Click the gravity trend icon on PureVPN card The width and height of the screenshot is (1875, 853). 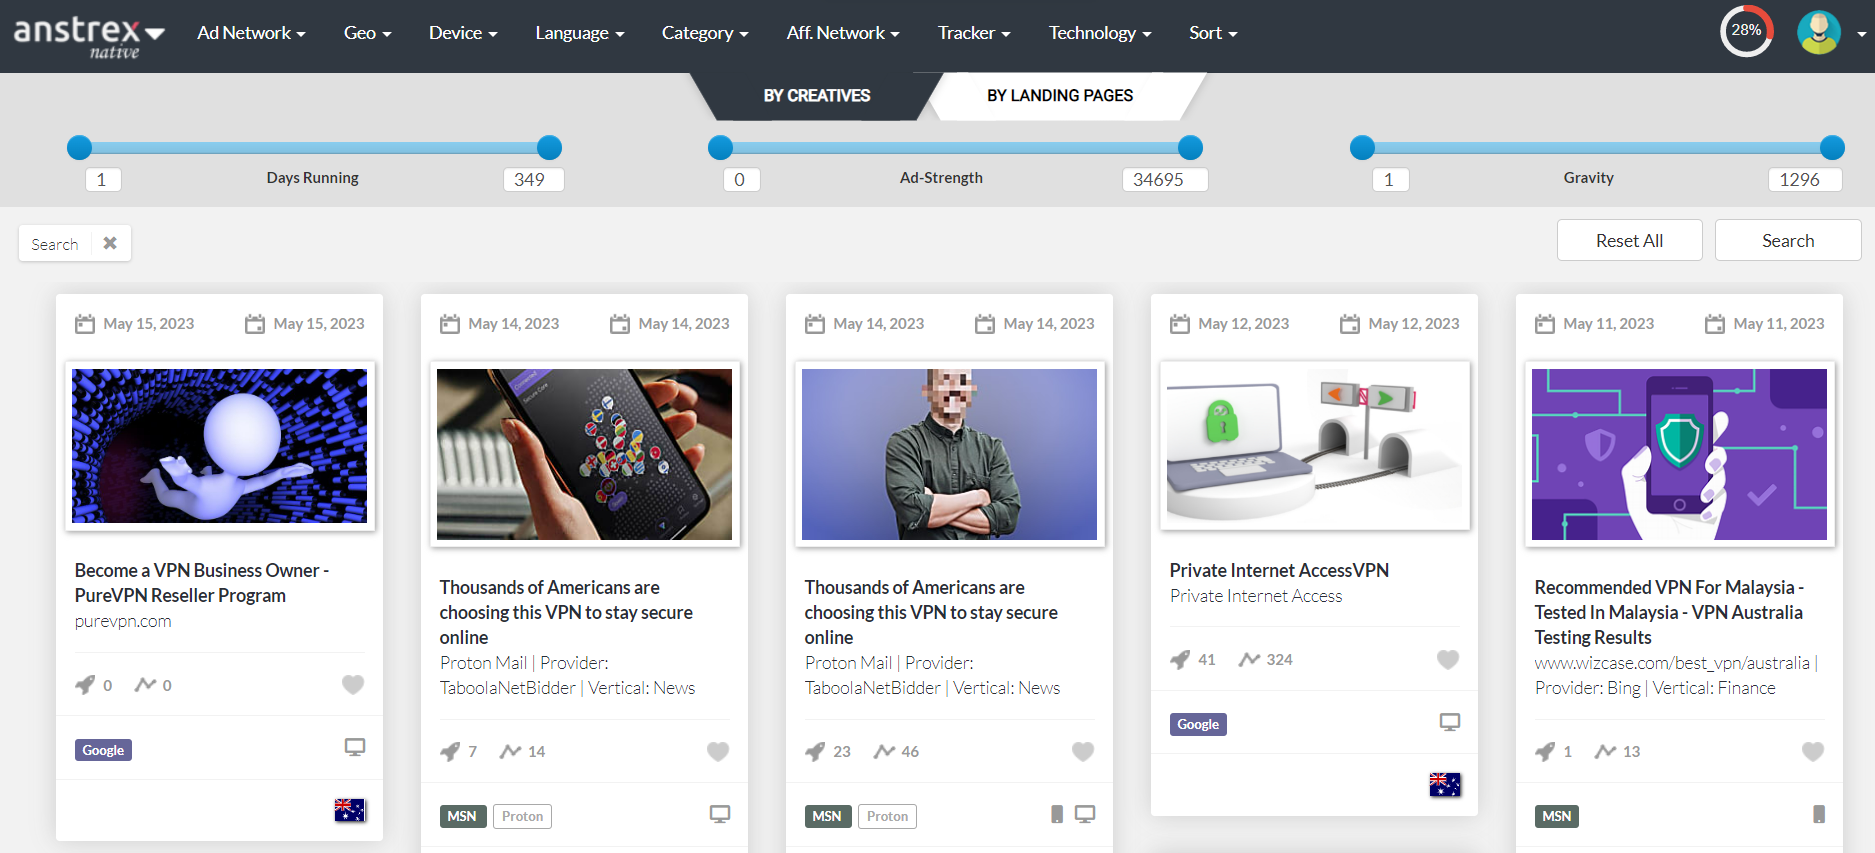[146, 685]
